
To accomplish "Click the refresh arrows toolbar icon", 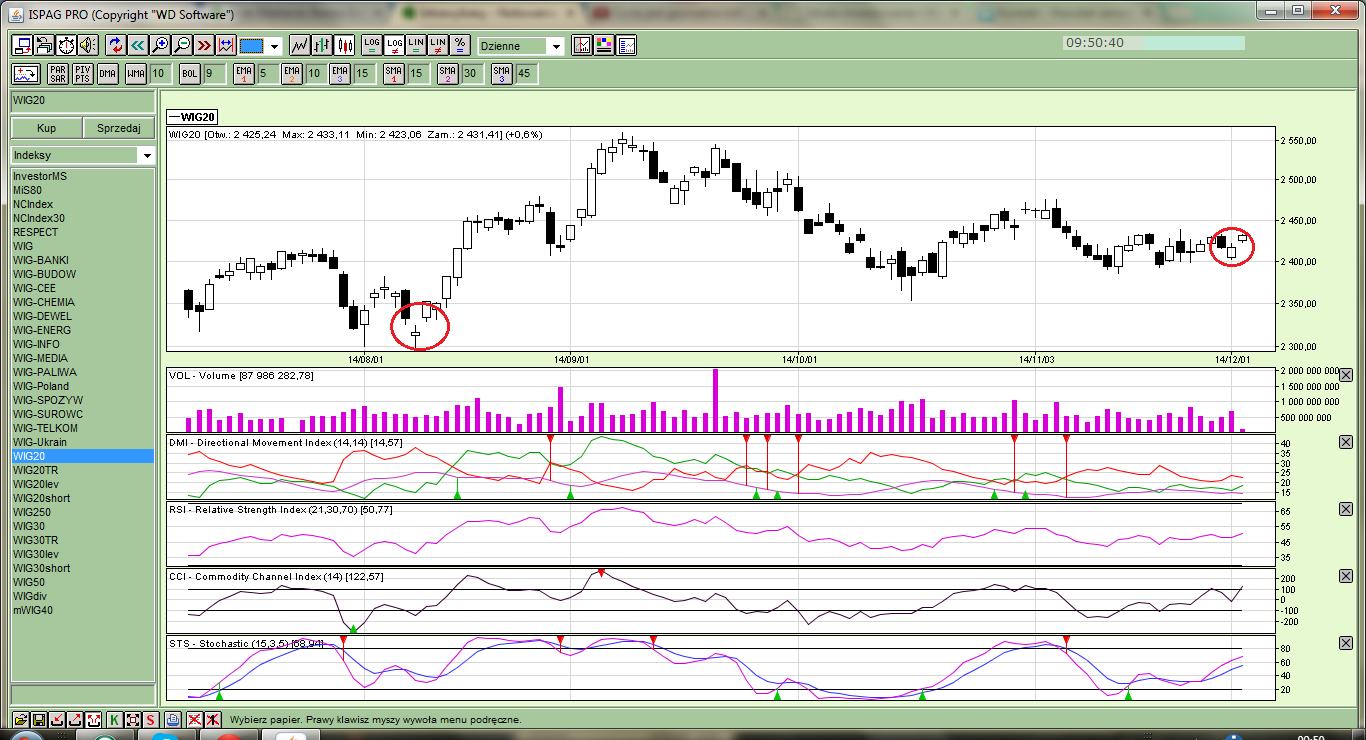I will (115, 45).
